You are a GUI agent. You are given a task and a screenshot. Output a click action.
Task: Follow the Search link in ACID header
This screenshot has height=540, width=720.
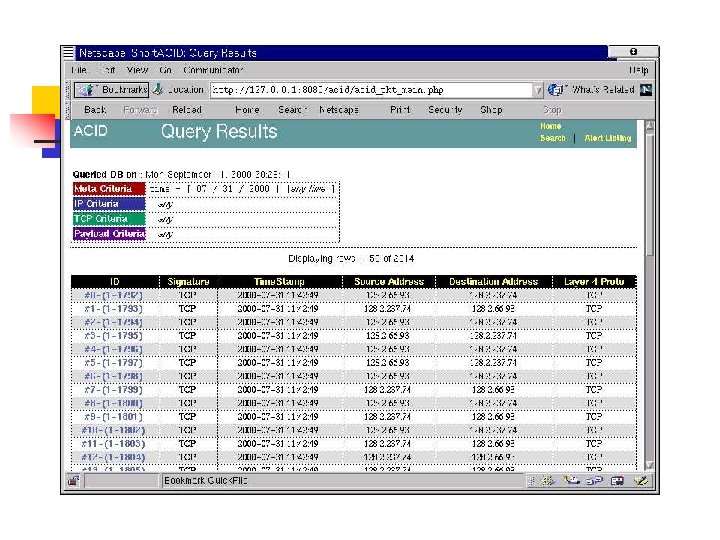[x=553, y=138]
